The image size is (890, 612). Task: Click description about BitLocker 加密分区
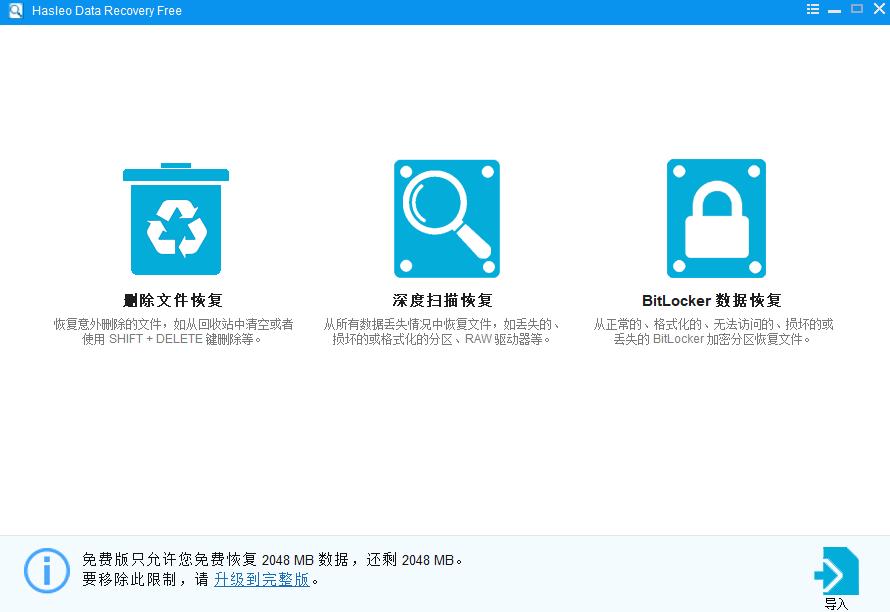pyautogui.click(x=713, y=332)
